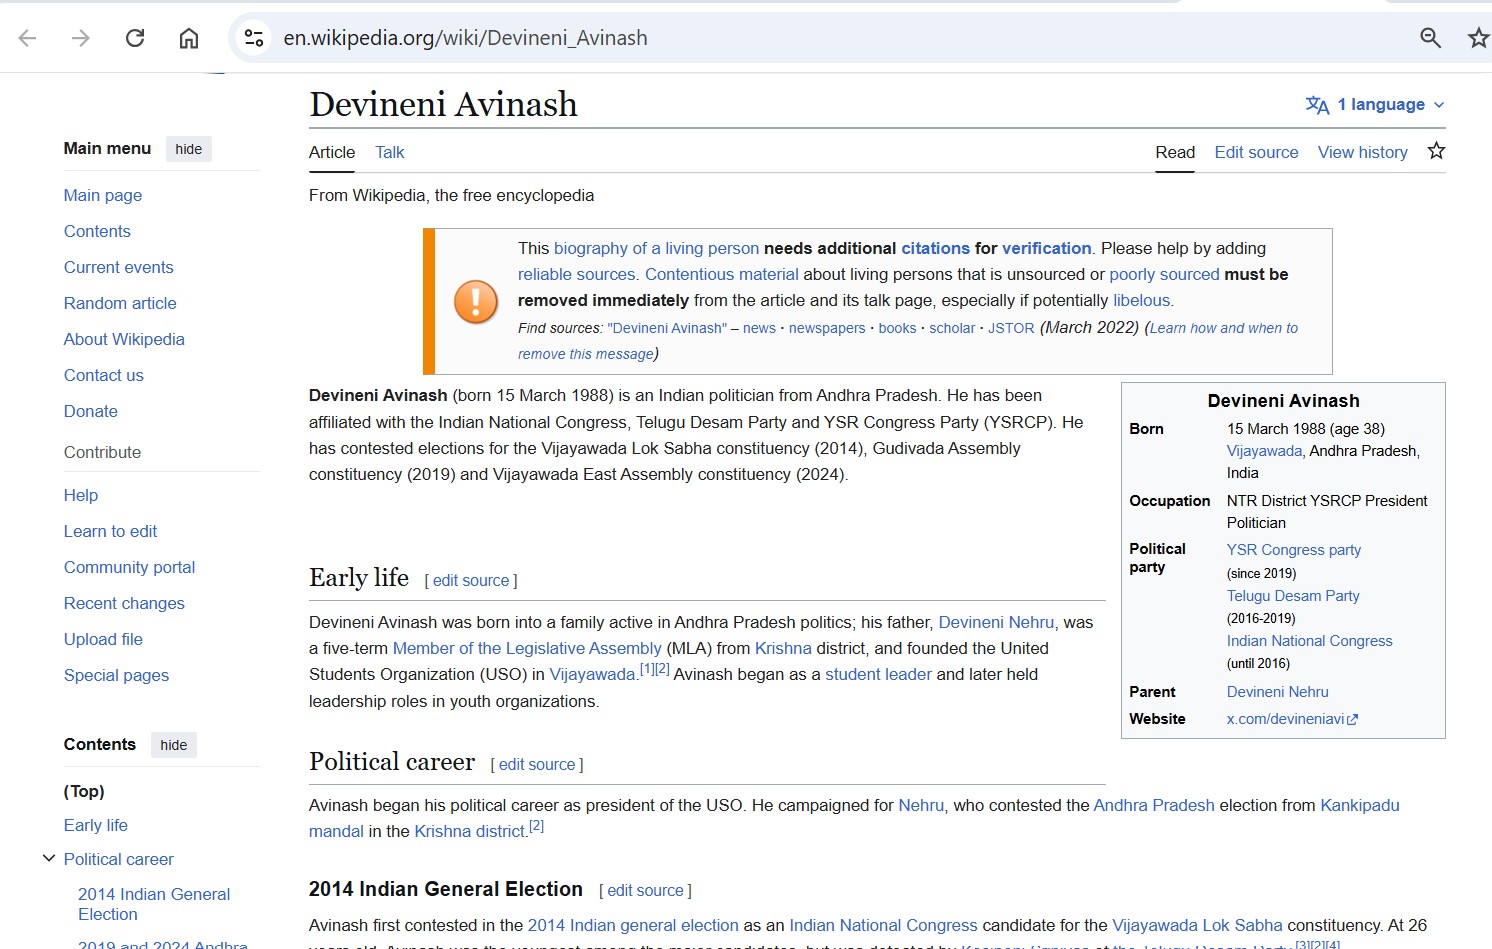Go to the browser home icon
The height and width of the screenshot is (949, 1492).
click(189, 38)
